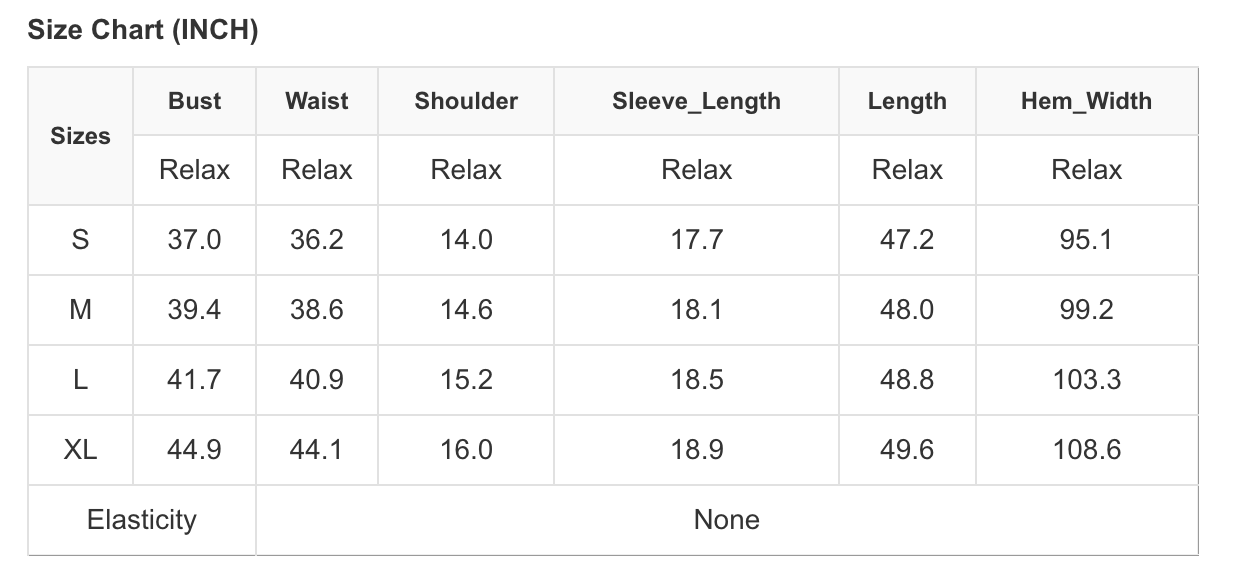Click the None elasticity value

[727, 520]
